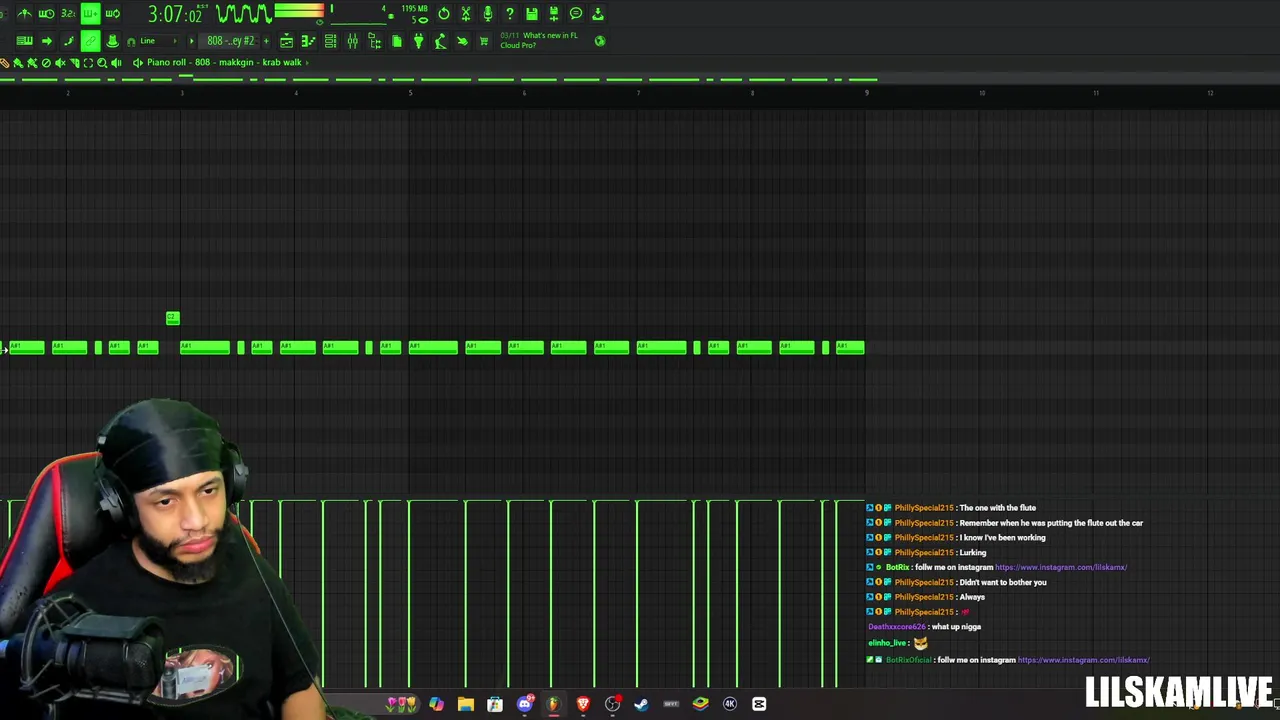The image size is (1280, 720).
Task: Toggle the recording countdown
Action: 68,14
